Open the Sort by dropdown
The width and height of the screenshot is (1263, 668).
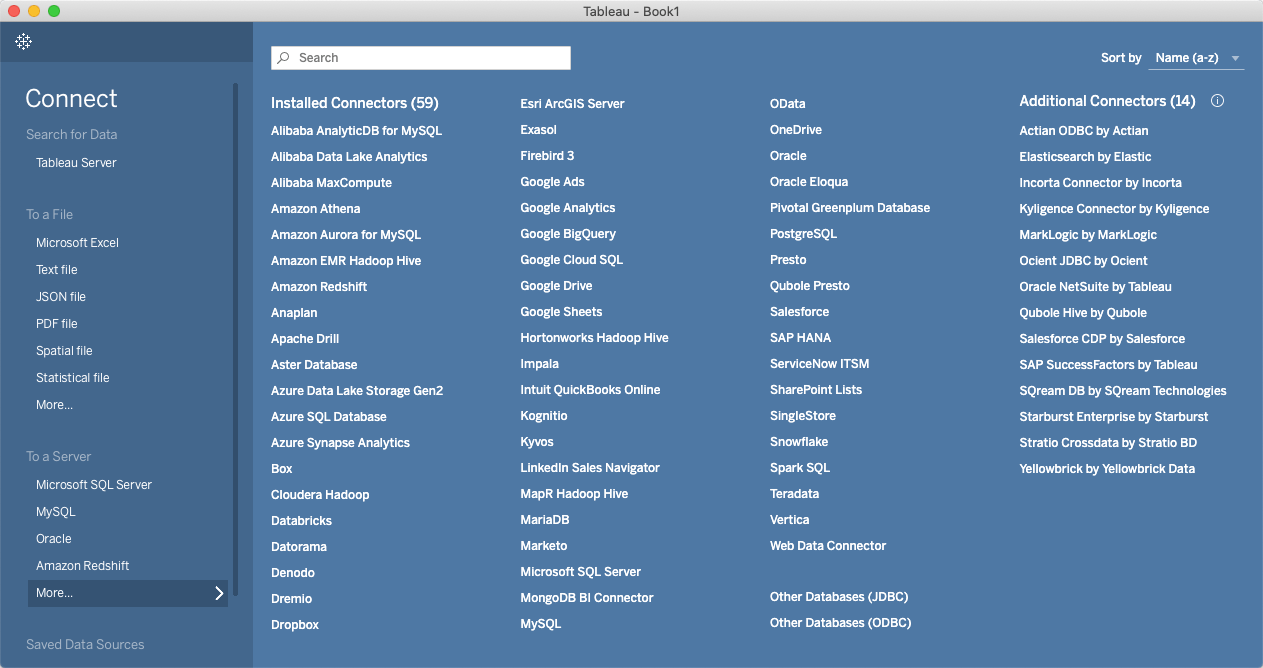[x=1195, y=58]
